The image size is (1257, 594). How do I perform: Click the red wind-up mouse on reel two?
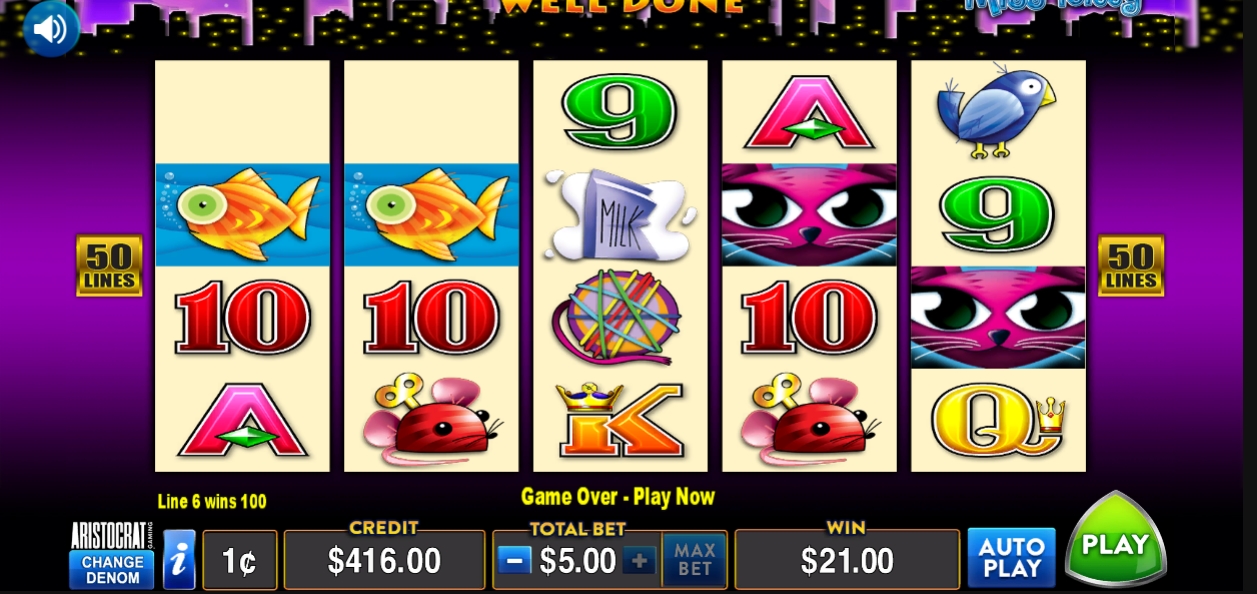[x=431, y=420]
